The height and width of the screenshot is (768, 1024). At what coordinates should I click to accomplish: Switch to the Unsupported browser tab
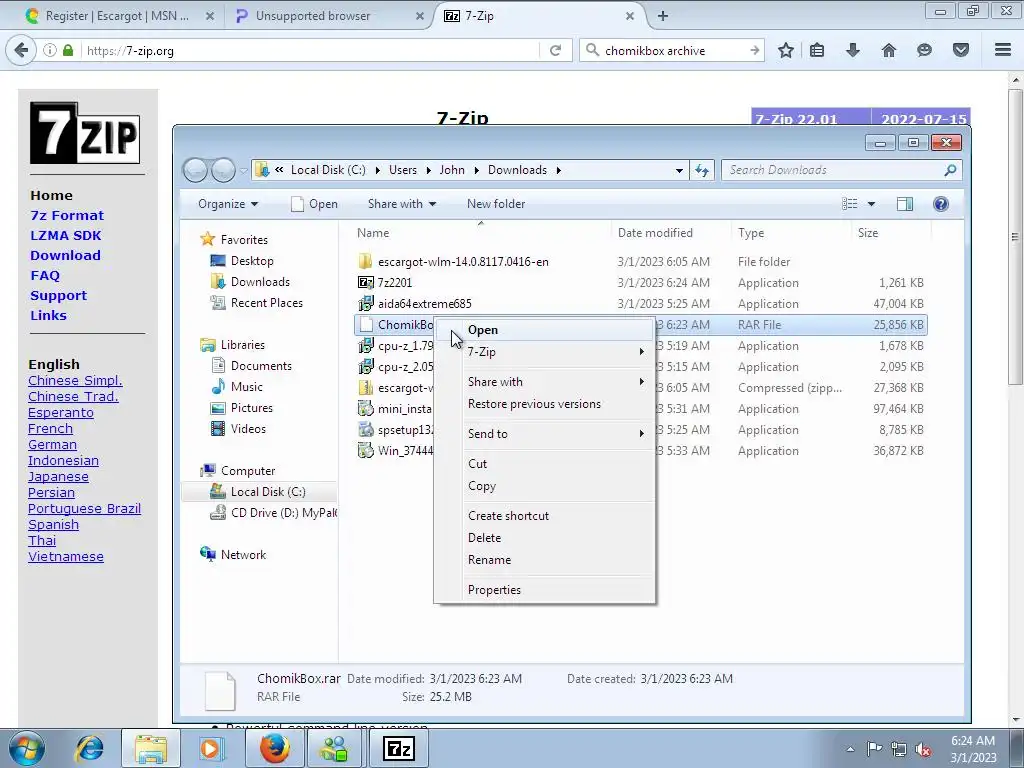click(x=329, y=16)
